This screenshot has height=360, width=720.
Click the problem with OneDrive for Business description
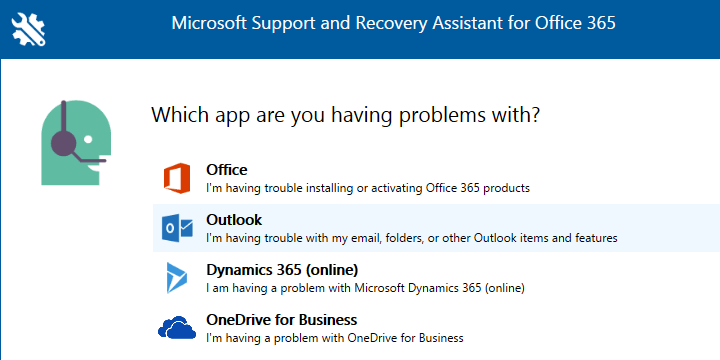(335, 338)
